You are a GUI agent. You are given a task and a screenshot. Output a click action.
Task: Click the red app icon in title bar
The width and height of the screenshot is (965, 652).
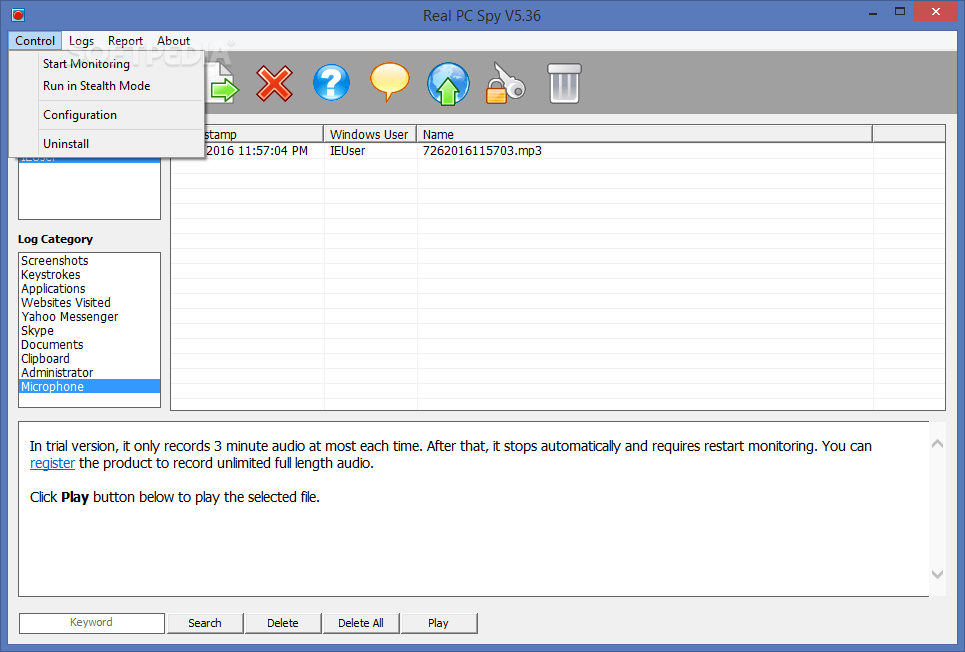(x=18, y=15)
